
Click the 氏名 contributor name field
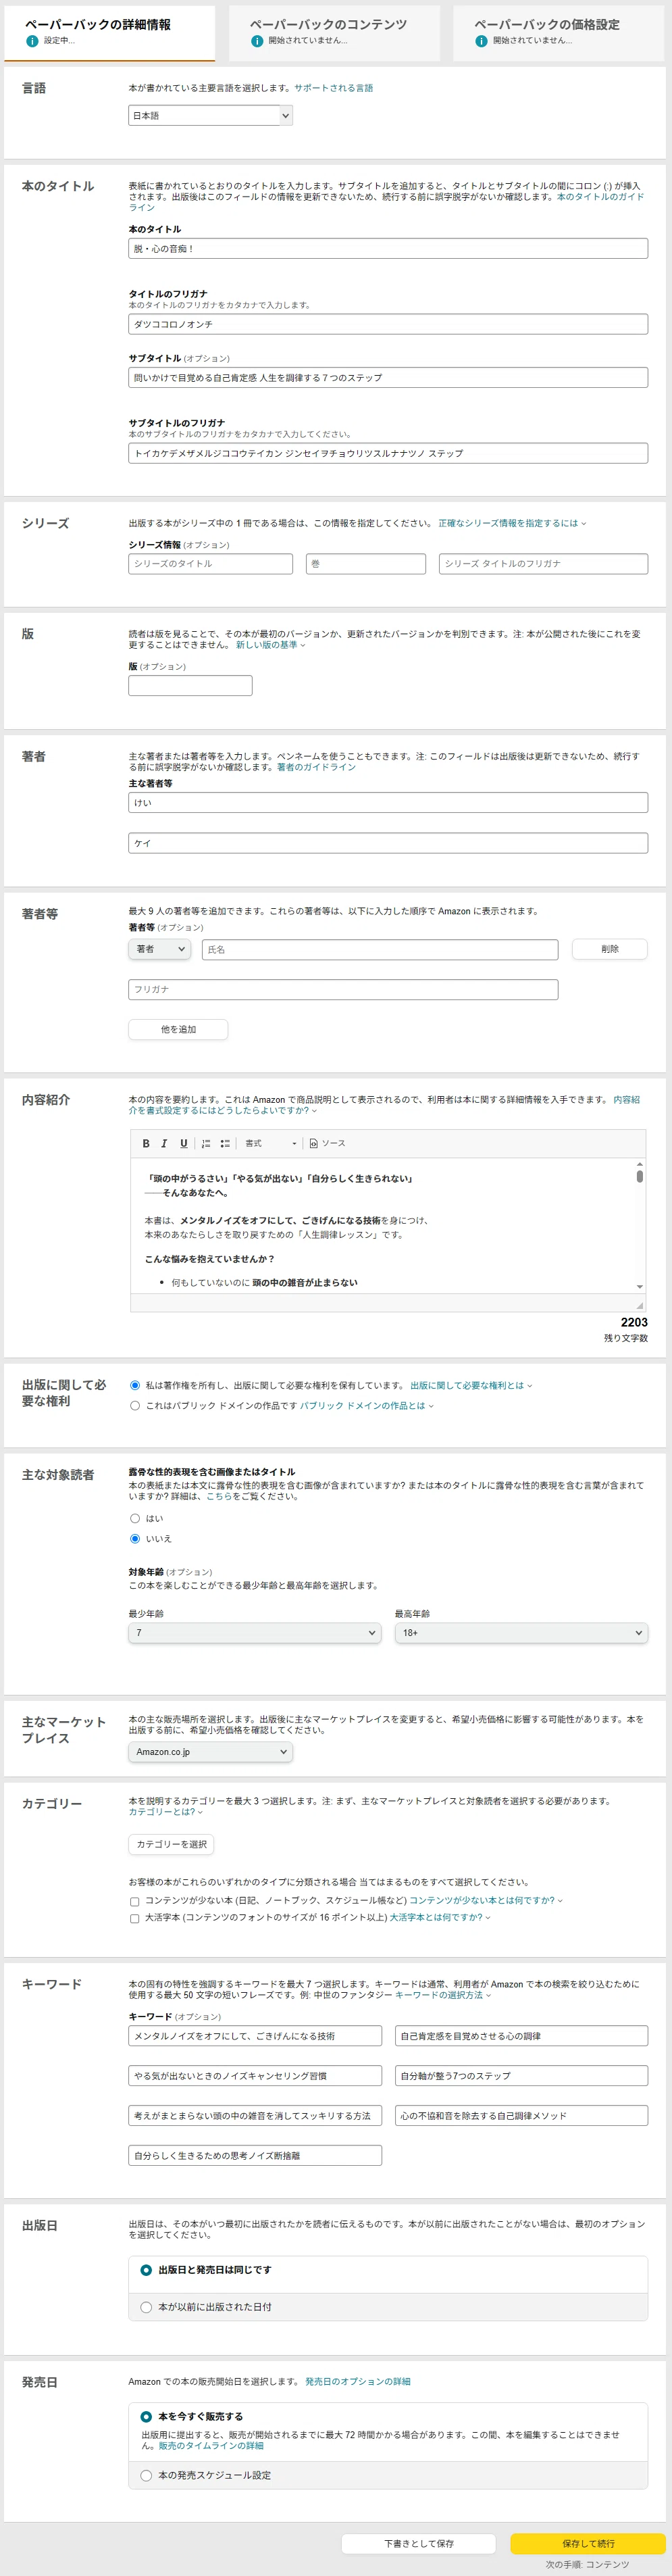[x=380, y=949]
